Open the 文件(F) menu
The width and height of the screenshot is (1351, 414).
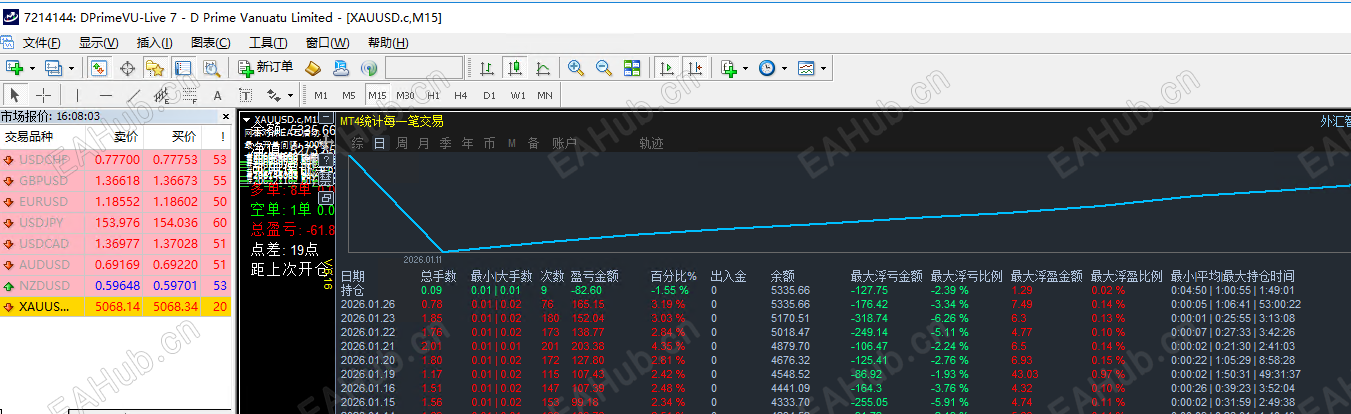[41, 43]
